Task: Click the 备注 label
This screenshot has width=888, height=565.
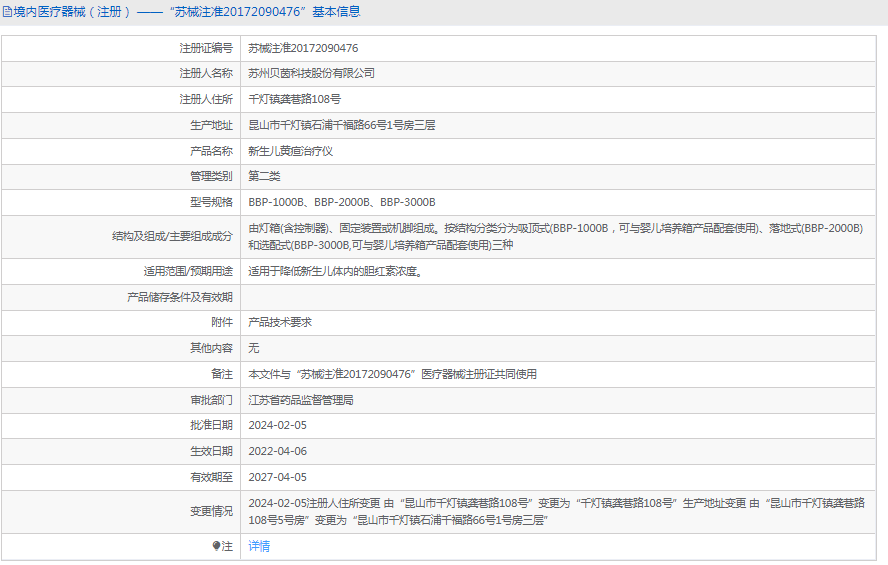Action: (x=222, y=375)
